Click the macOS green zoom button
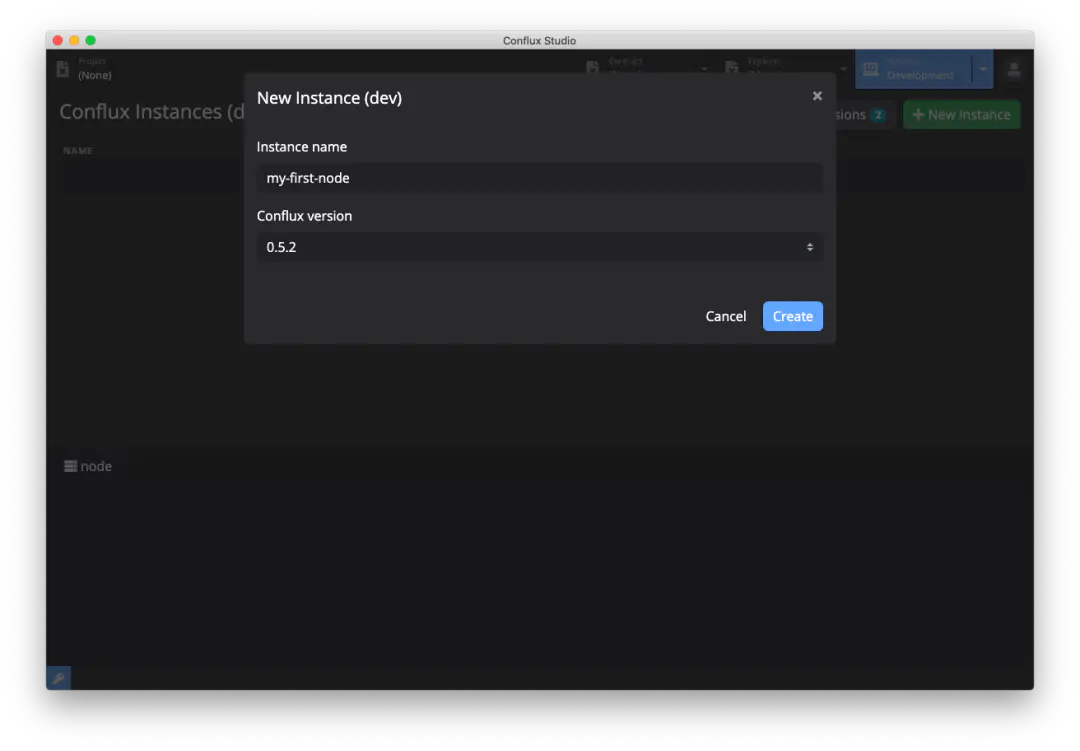This screenshot has width=1080, height=751. 90,41
